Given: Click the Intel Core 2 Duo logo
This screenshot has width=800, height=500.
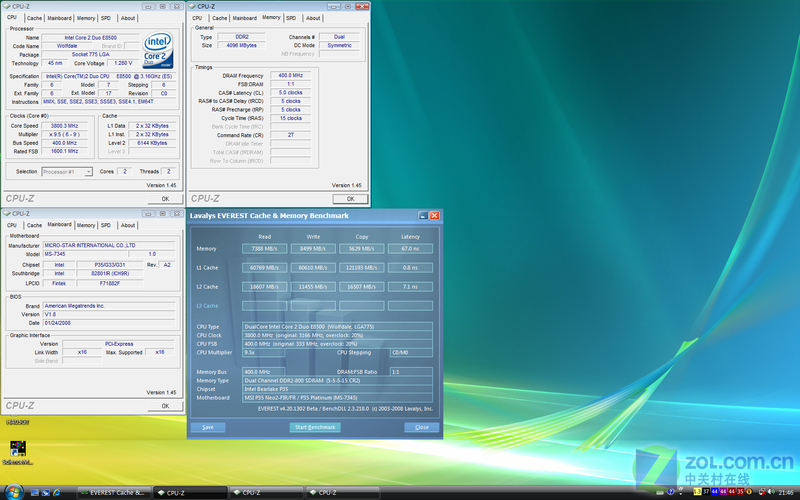Looking at the screenshot, I should coord(158,51).
